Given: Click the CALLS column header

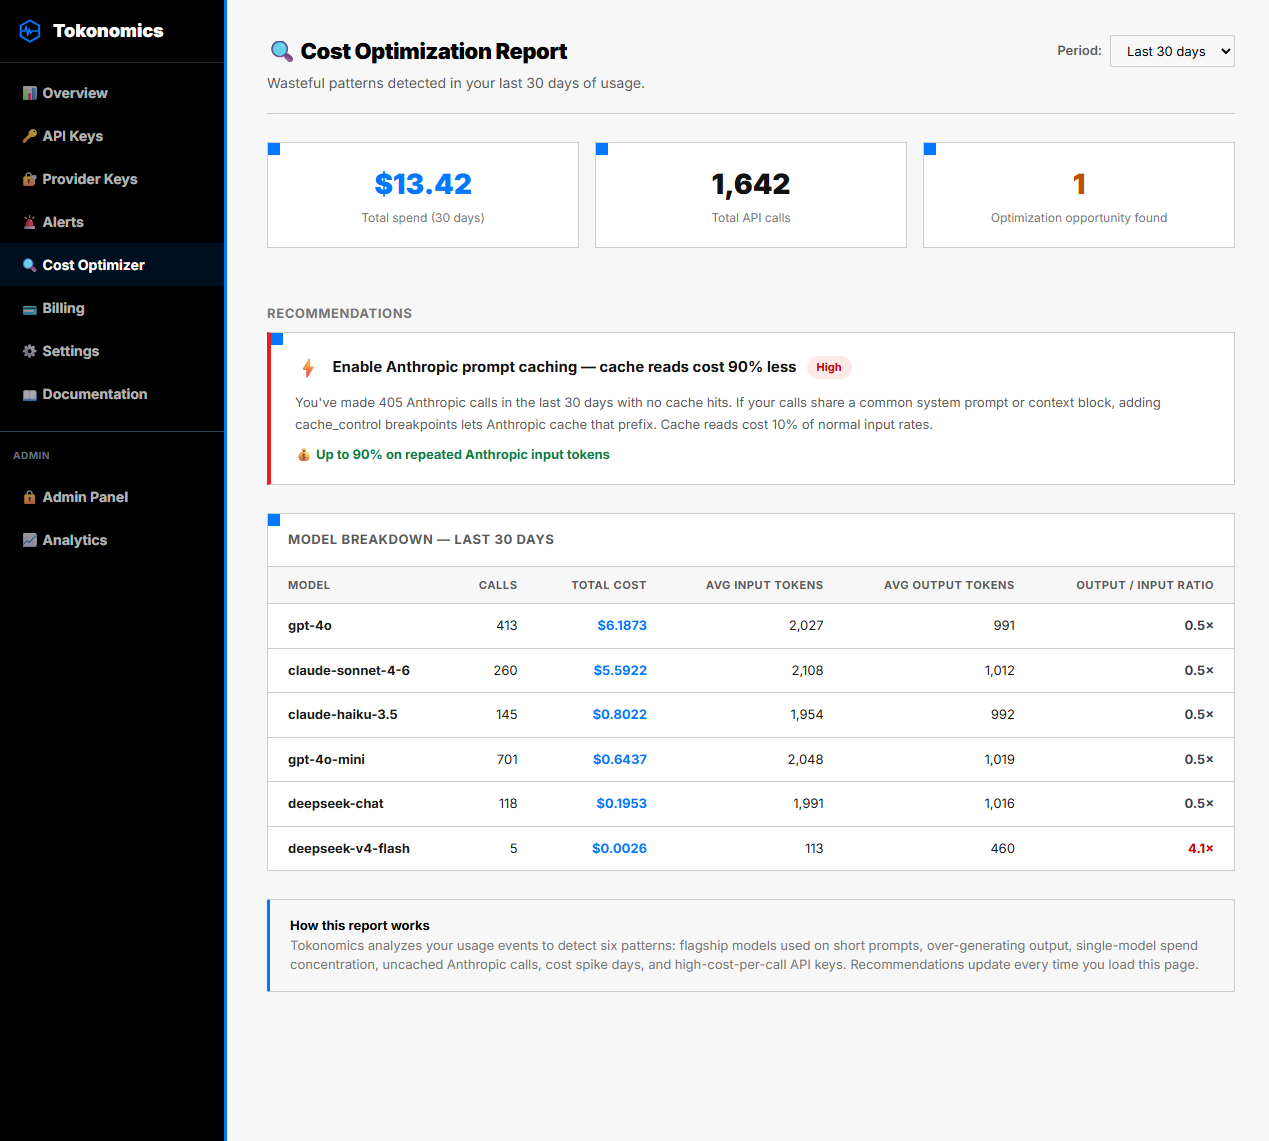Looking at the screenshot, I should click(498, 585).
